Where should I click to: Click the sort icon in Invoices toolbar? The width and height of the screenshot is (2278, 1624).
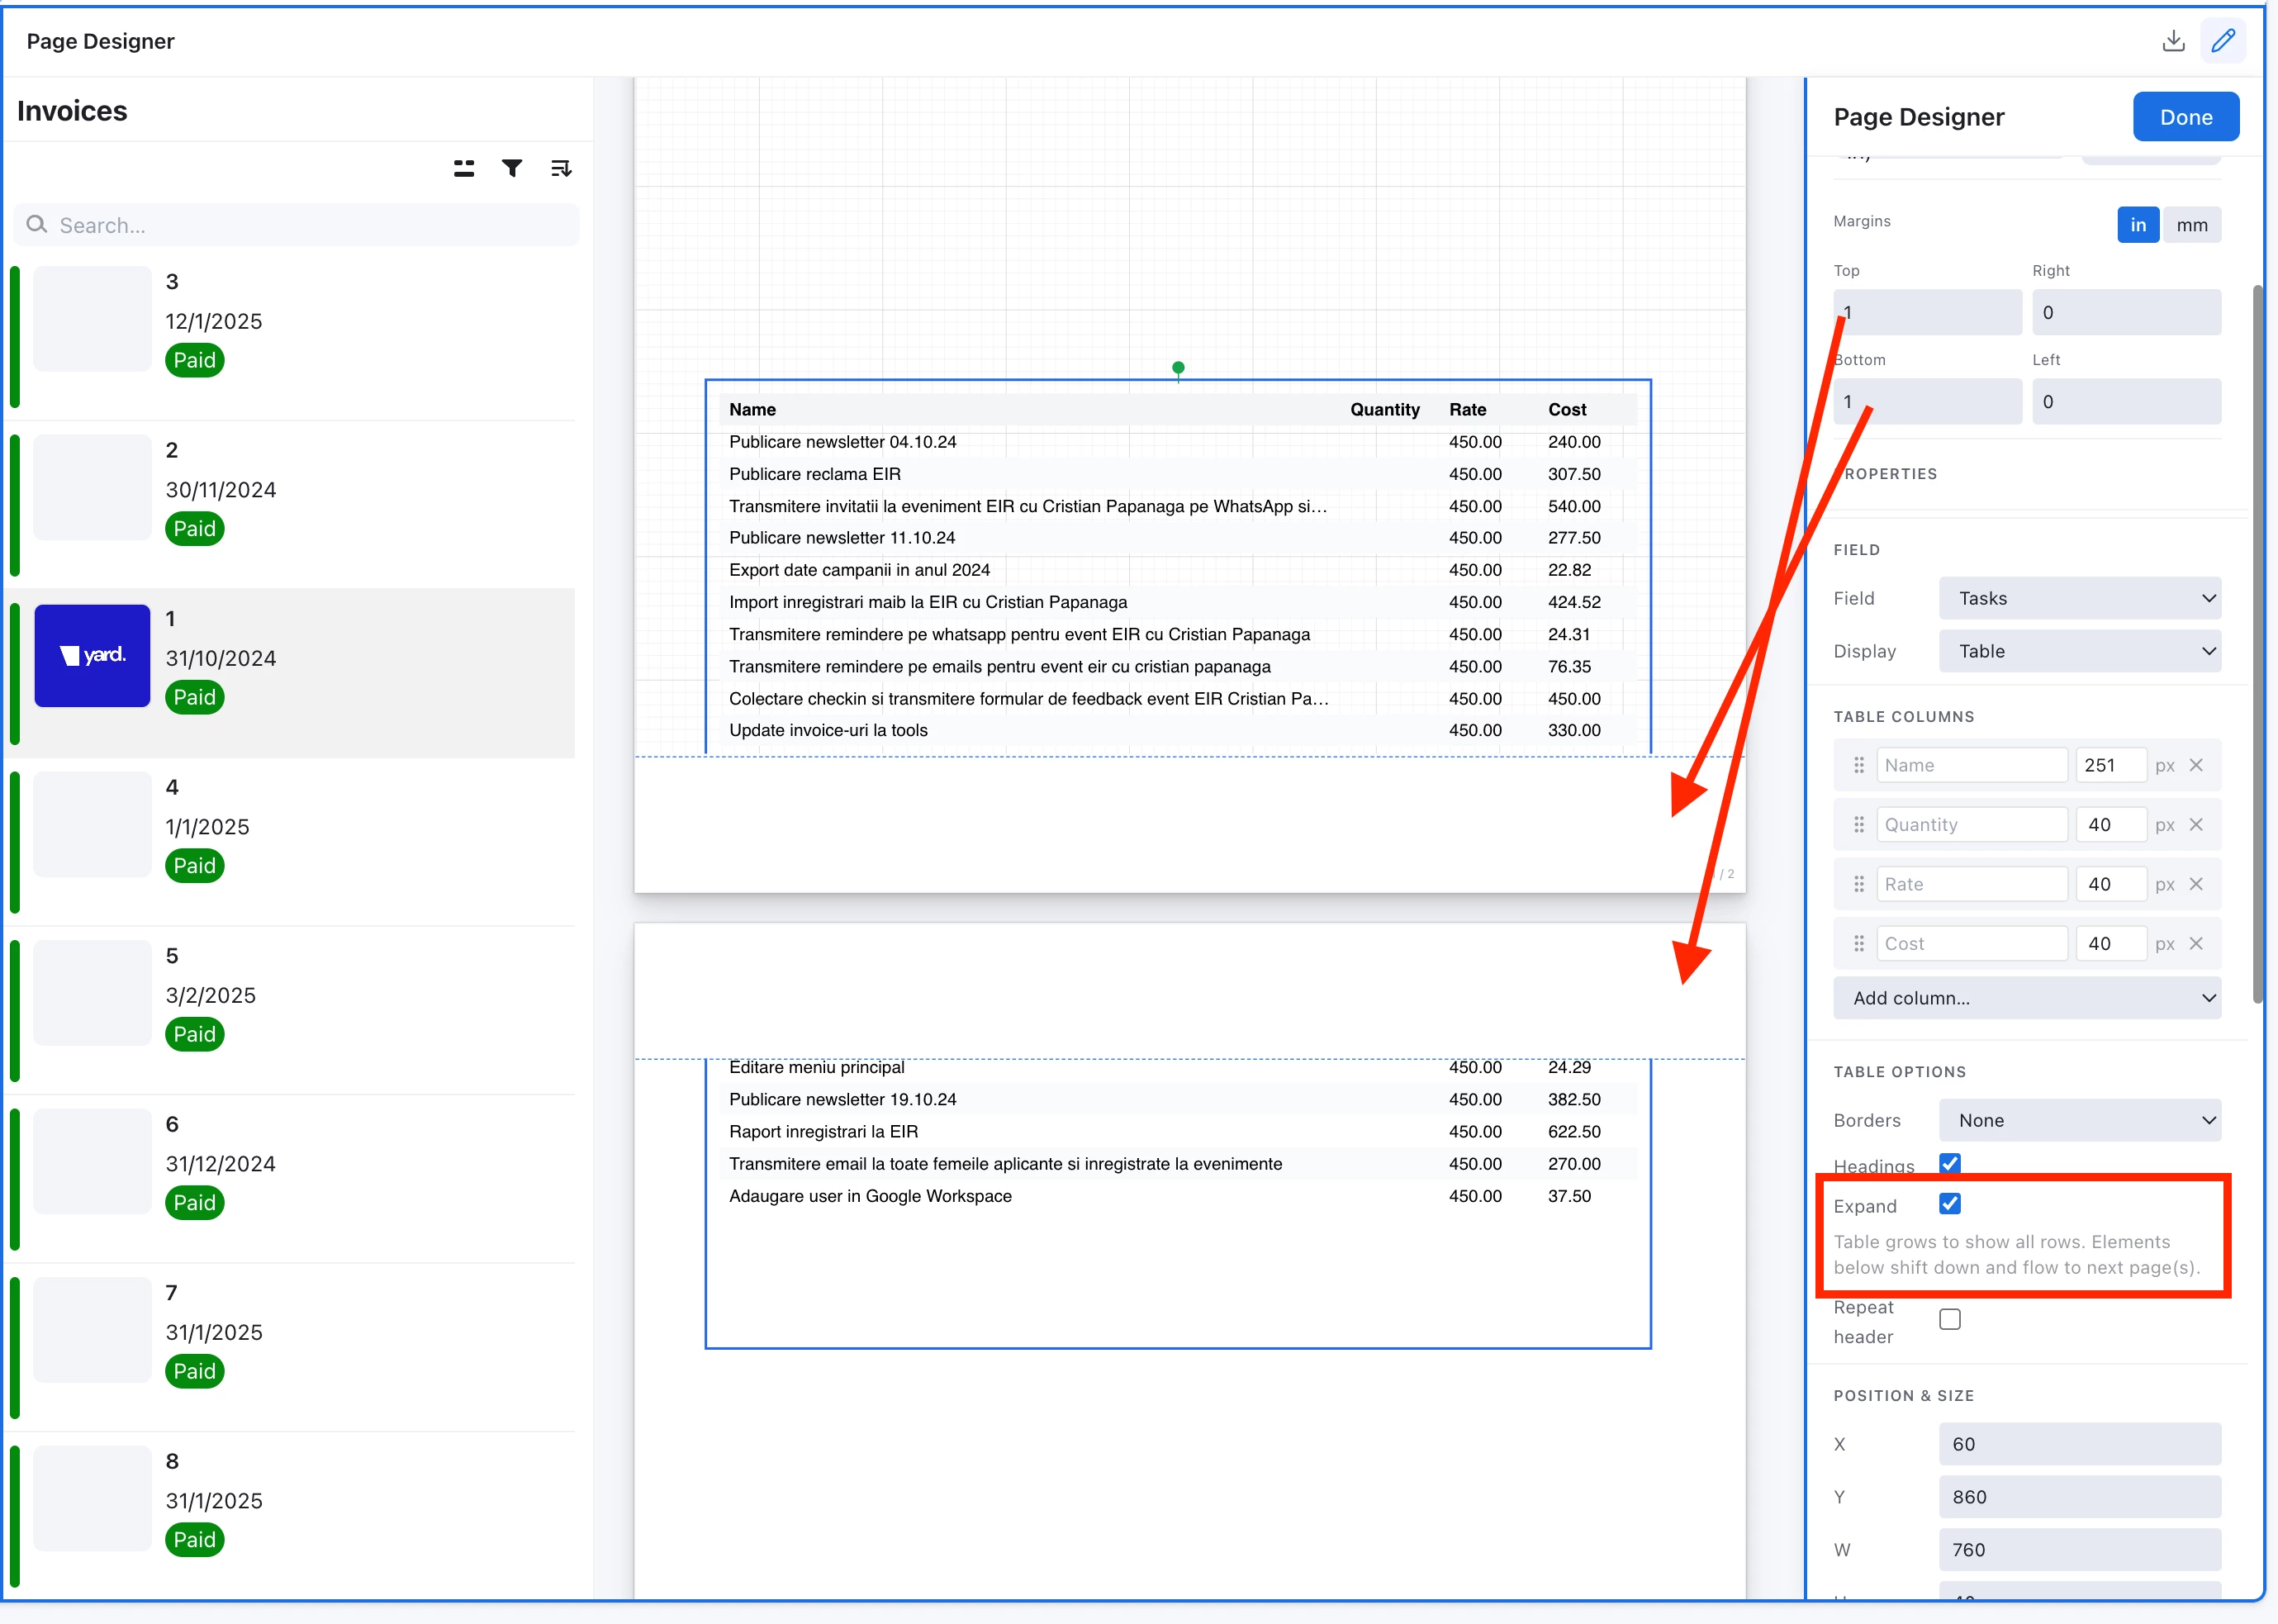561,168
